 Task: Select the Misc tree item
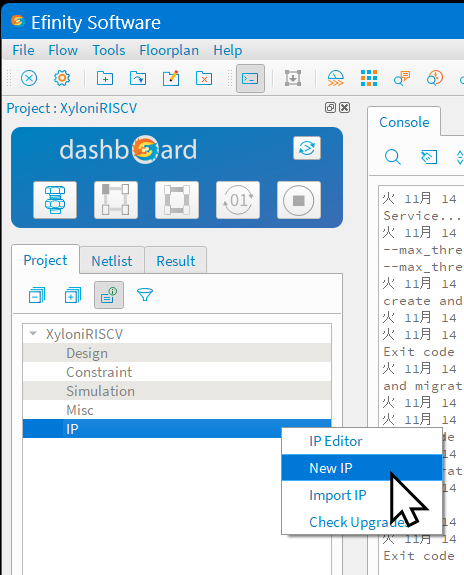click(x=177, y=410)
